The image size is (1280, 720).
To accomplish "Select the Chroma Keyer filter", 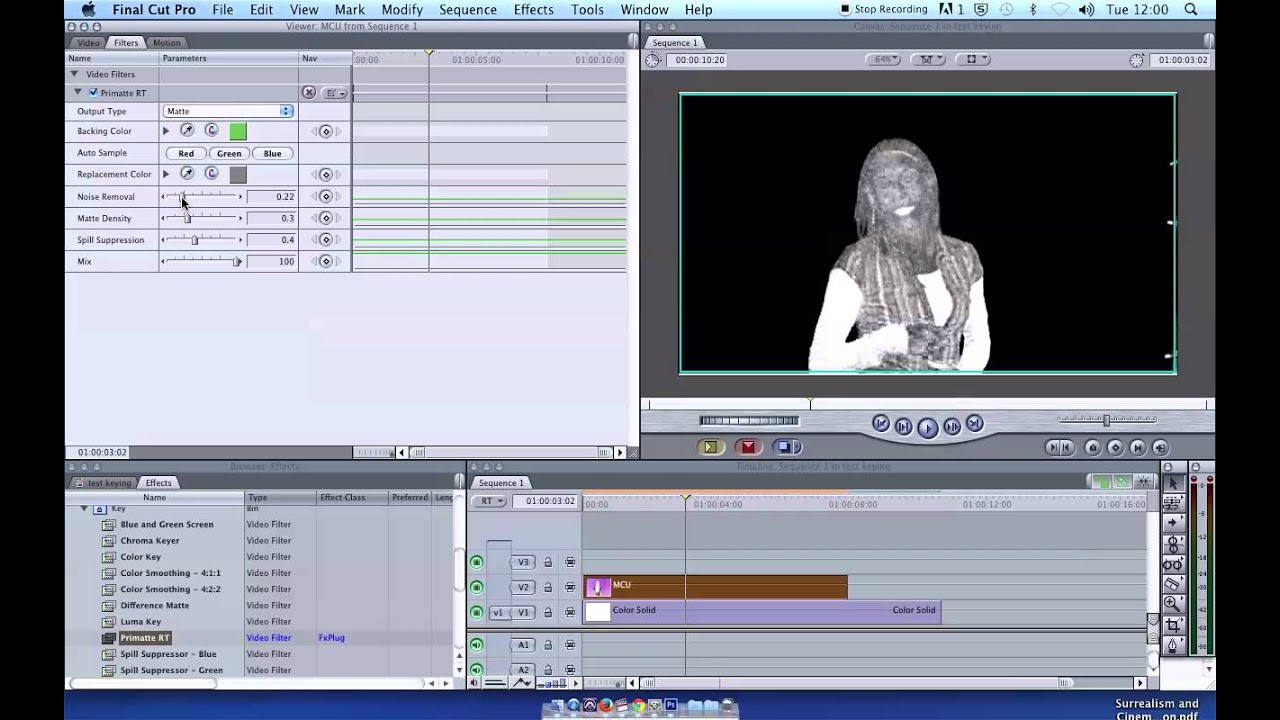I will 150,541.
